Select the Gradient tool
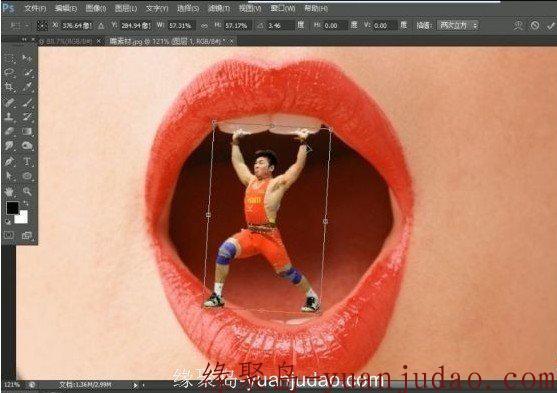The height and width of the screenshot is (393, 557). [27, 131]
